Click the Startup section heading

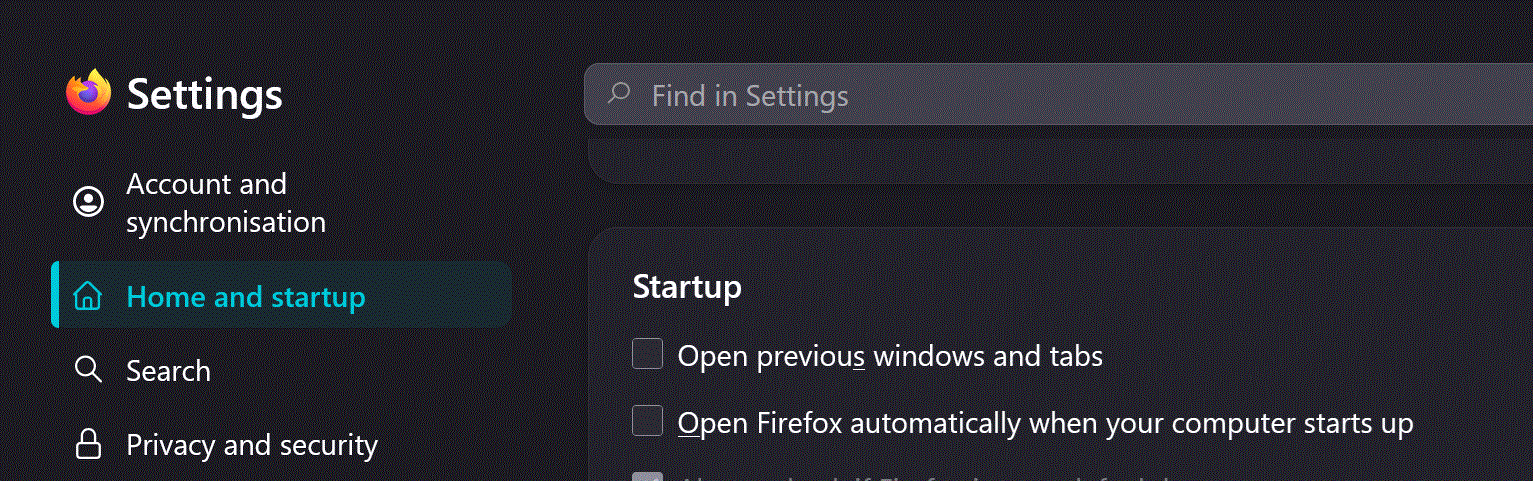point(687,287)
